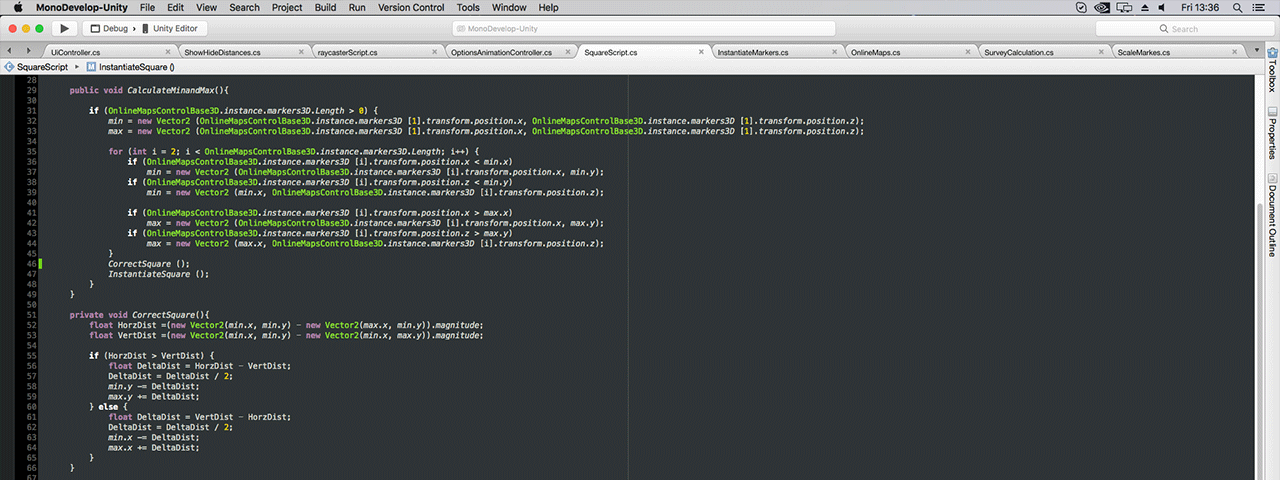
Task: Click the SquareScript class icon in breadcrumb
Action: point(9,67)
